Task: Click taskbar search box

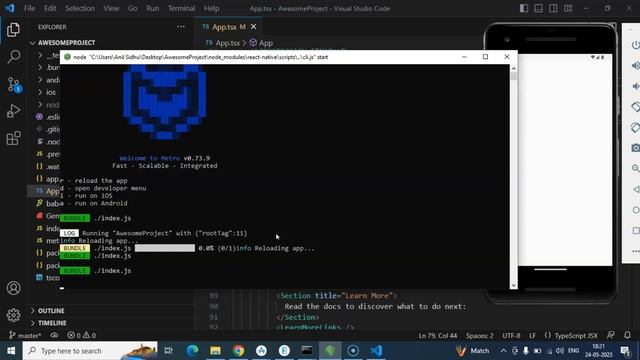Action: [90, 351]
